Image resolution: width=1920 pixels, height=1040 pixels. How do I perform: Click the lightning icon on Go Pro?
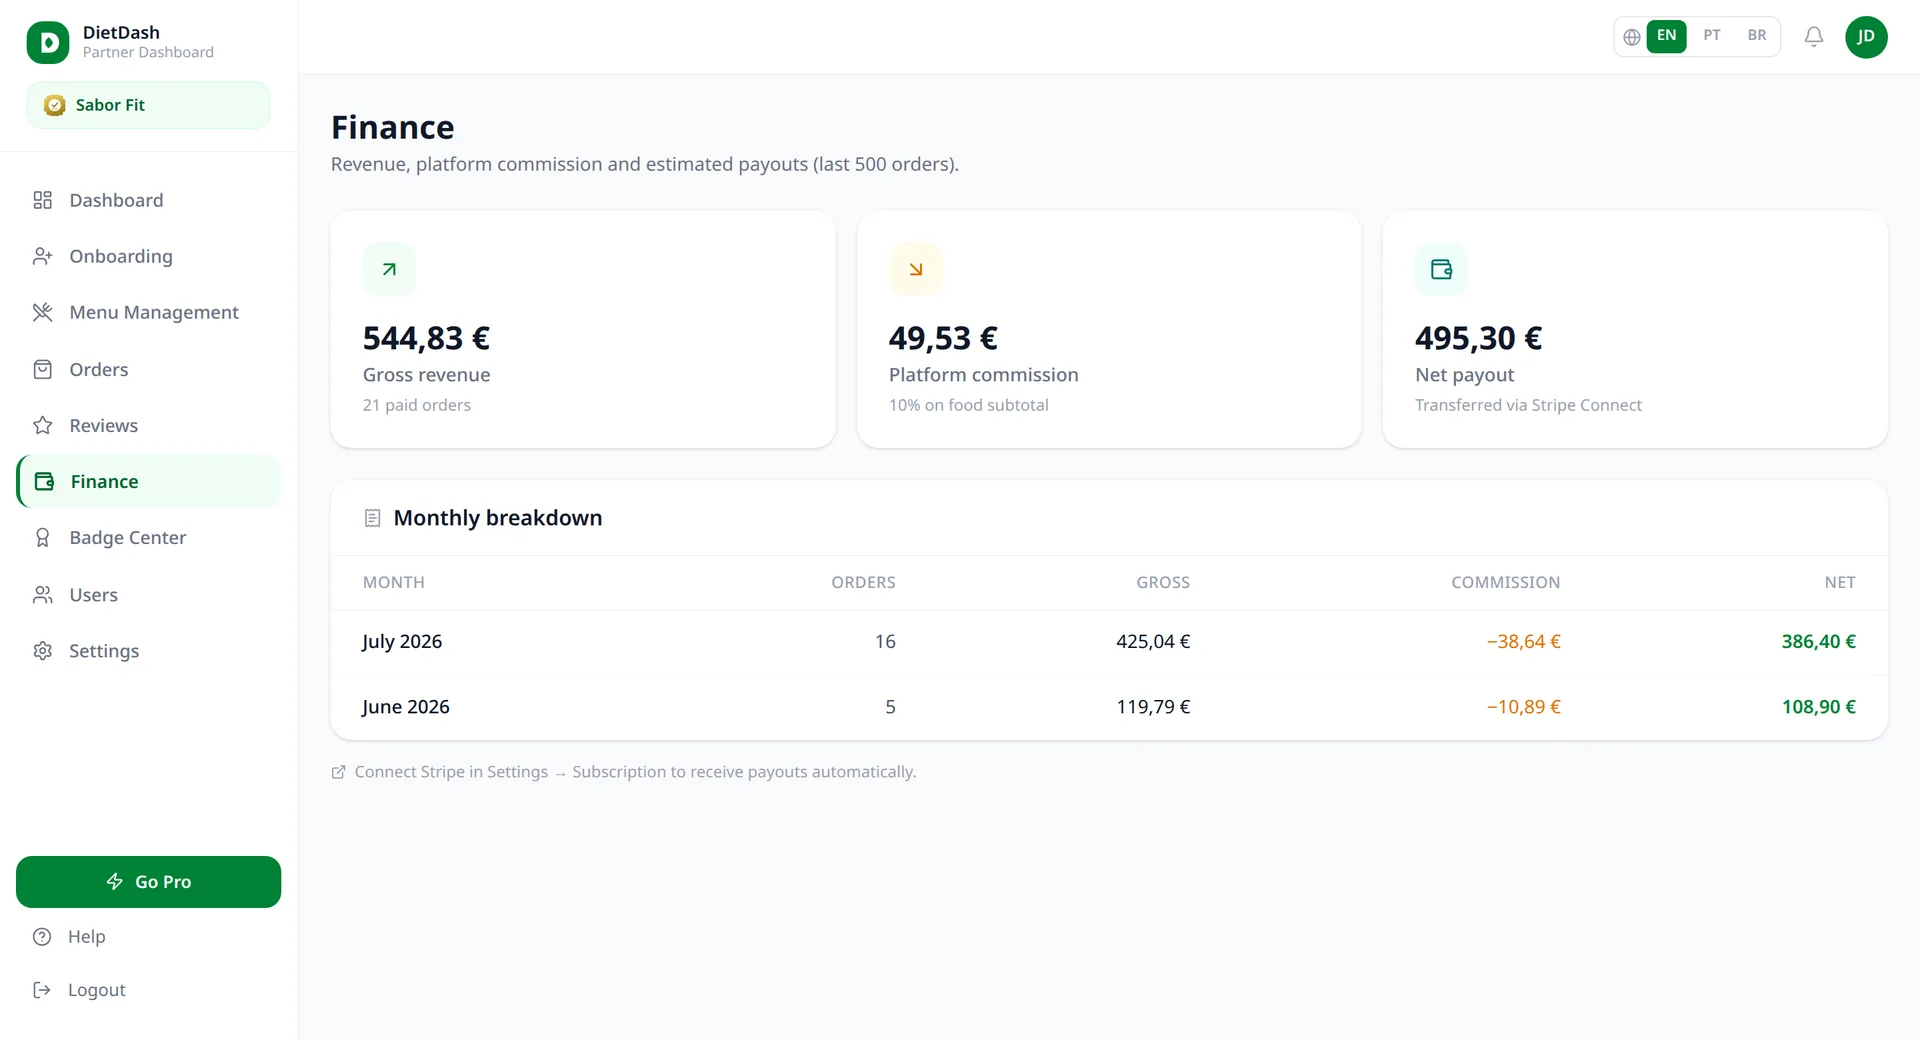click(115, 881)
